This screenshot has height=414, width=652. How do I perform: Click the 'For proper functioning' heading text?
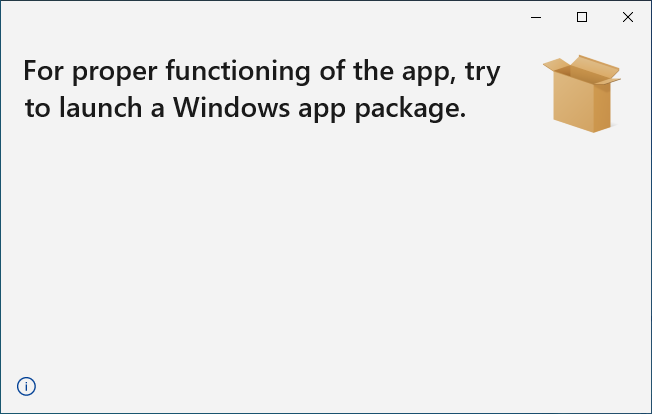coord(262,89)
